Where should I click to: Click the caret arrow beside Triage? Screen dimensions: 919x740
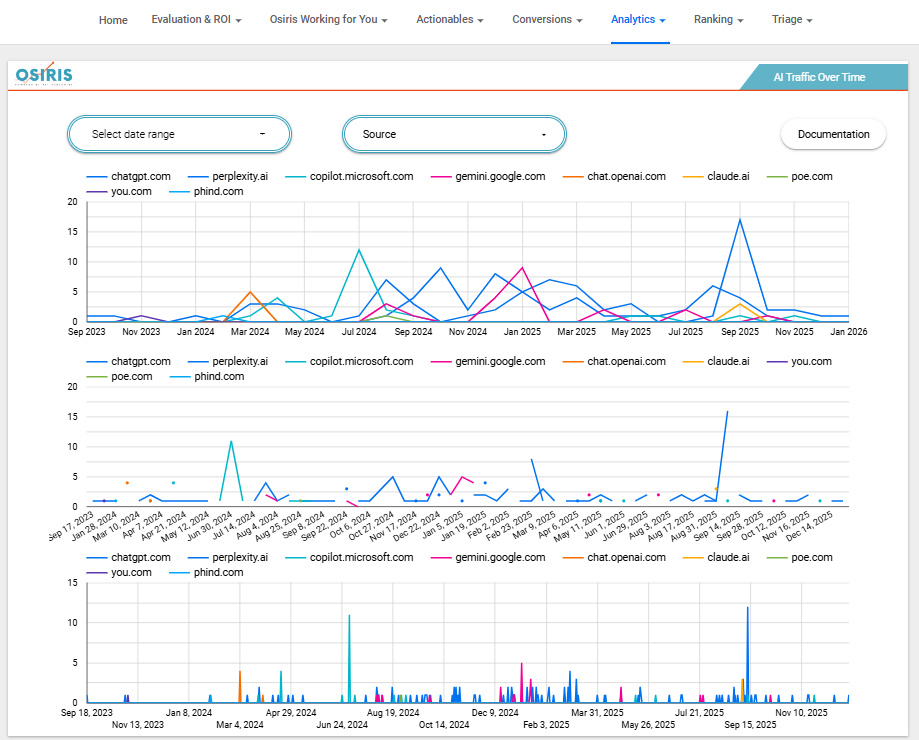coord(809,20)
